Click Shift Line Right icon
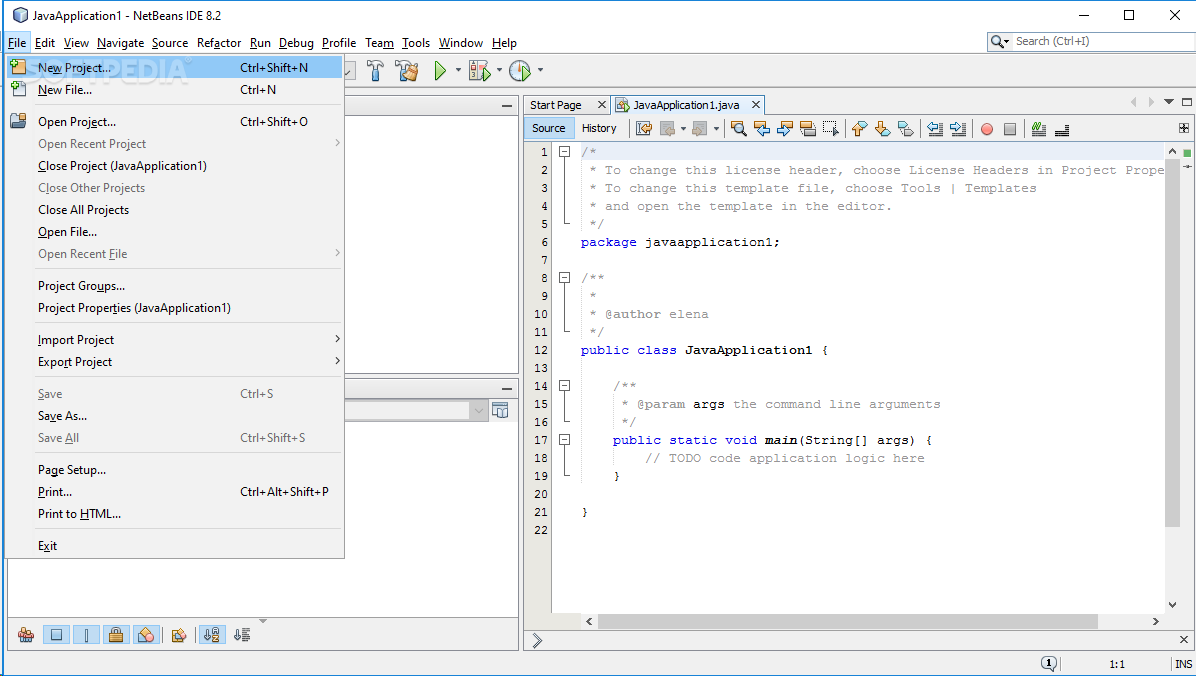Screen dimensions: 1196x676 (x=958, y=128)
